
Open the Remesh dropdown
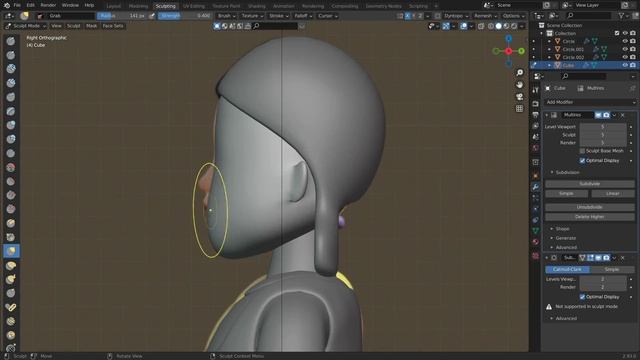pyautogui.click(x=486, y=16)
